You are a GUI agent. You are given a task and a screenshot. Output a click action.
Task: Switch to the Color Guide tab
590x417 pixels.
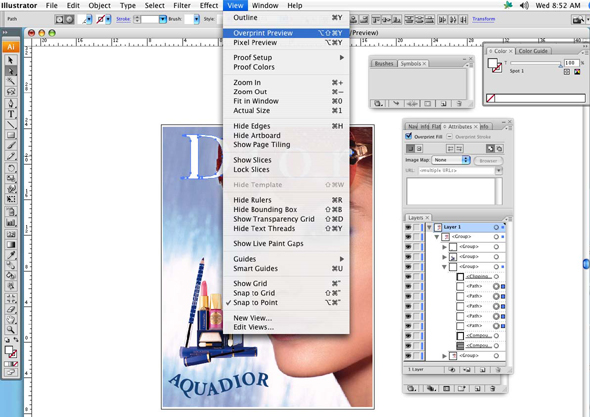pyautogui.click(x=533, y=51)
